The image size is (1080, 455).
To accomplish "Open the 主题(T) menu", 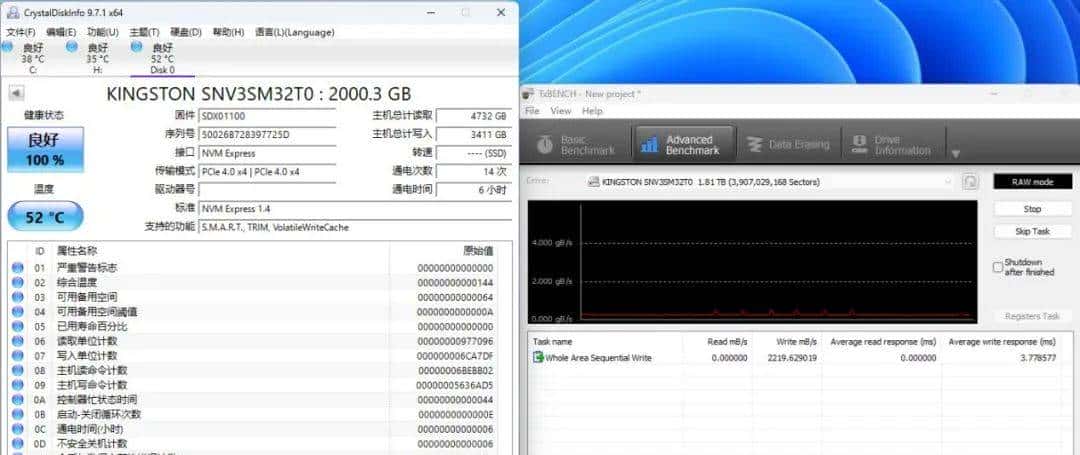I will click(145, 32).
